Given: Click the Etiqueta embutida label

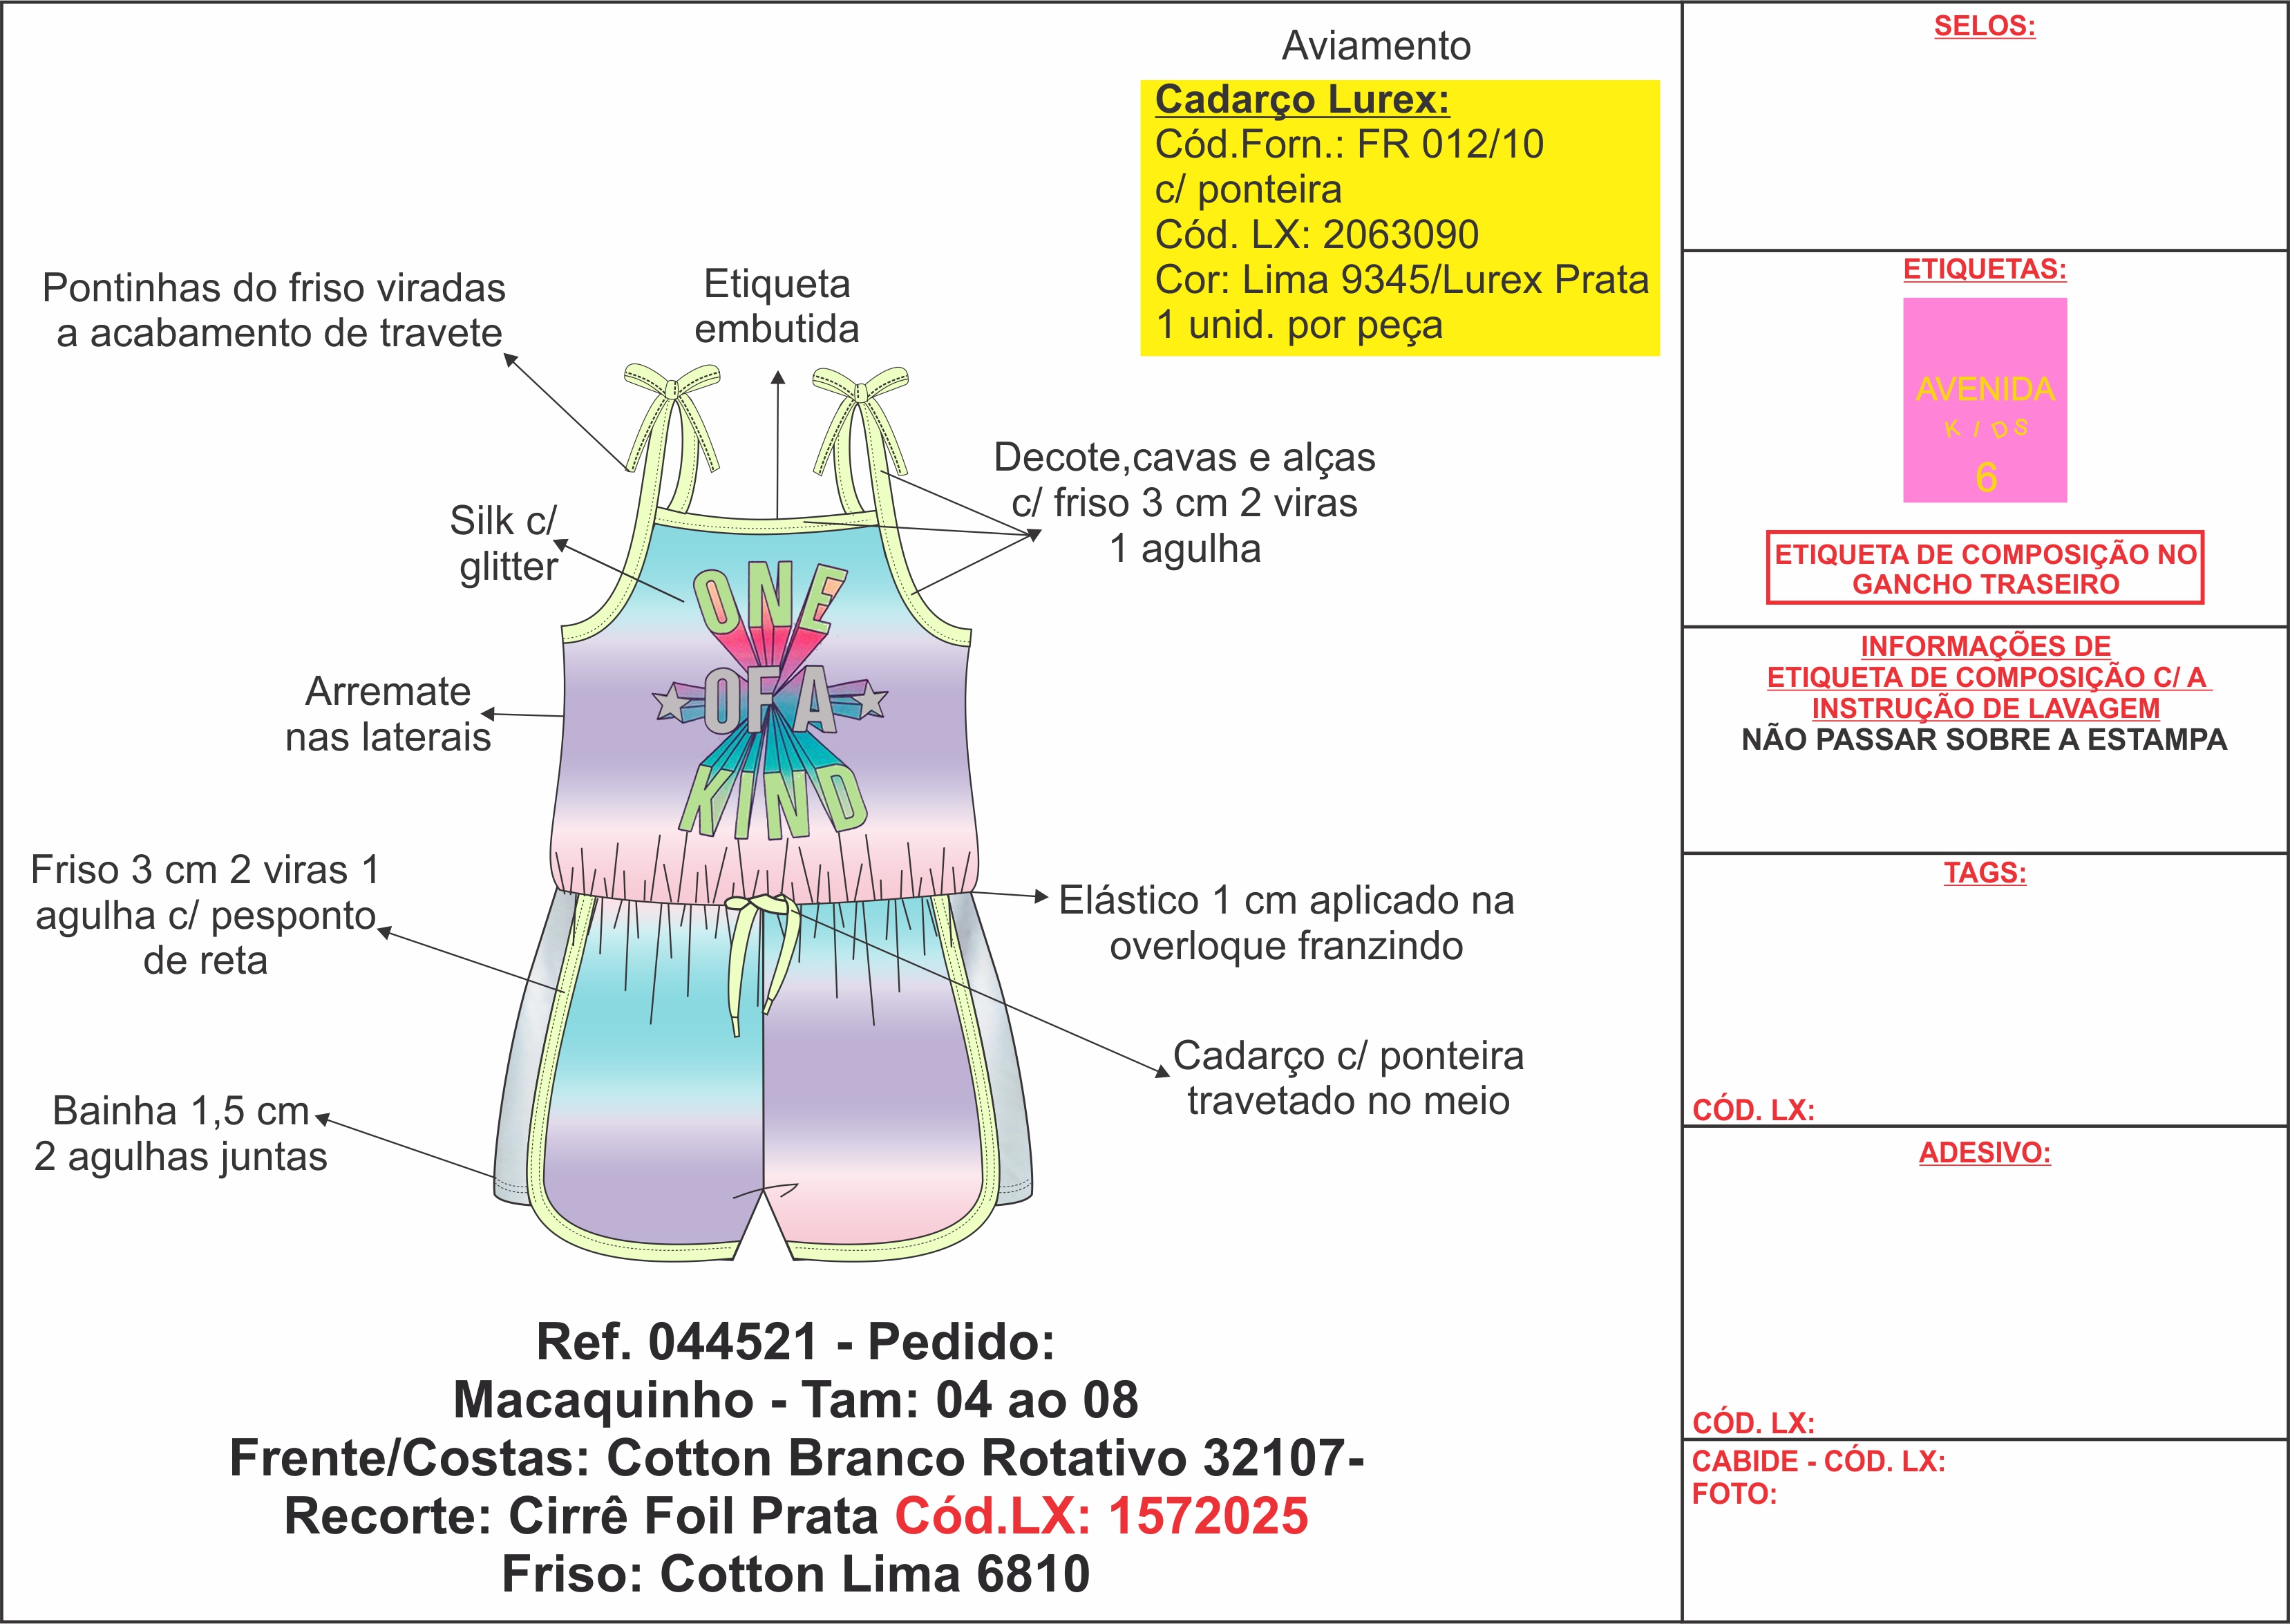Looking at the screenshot, I should [x=777, y=306].
